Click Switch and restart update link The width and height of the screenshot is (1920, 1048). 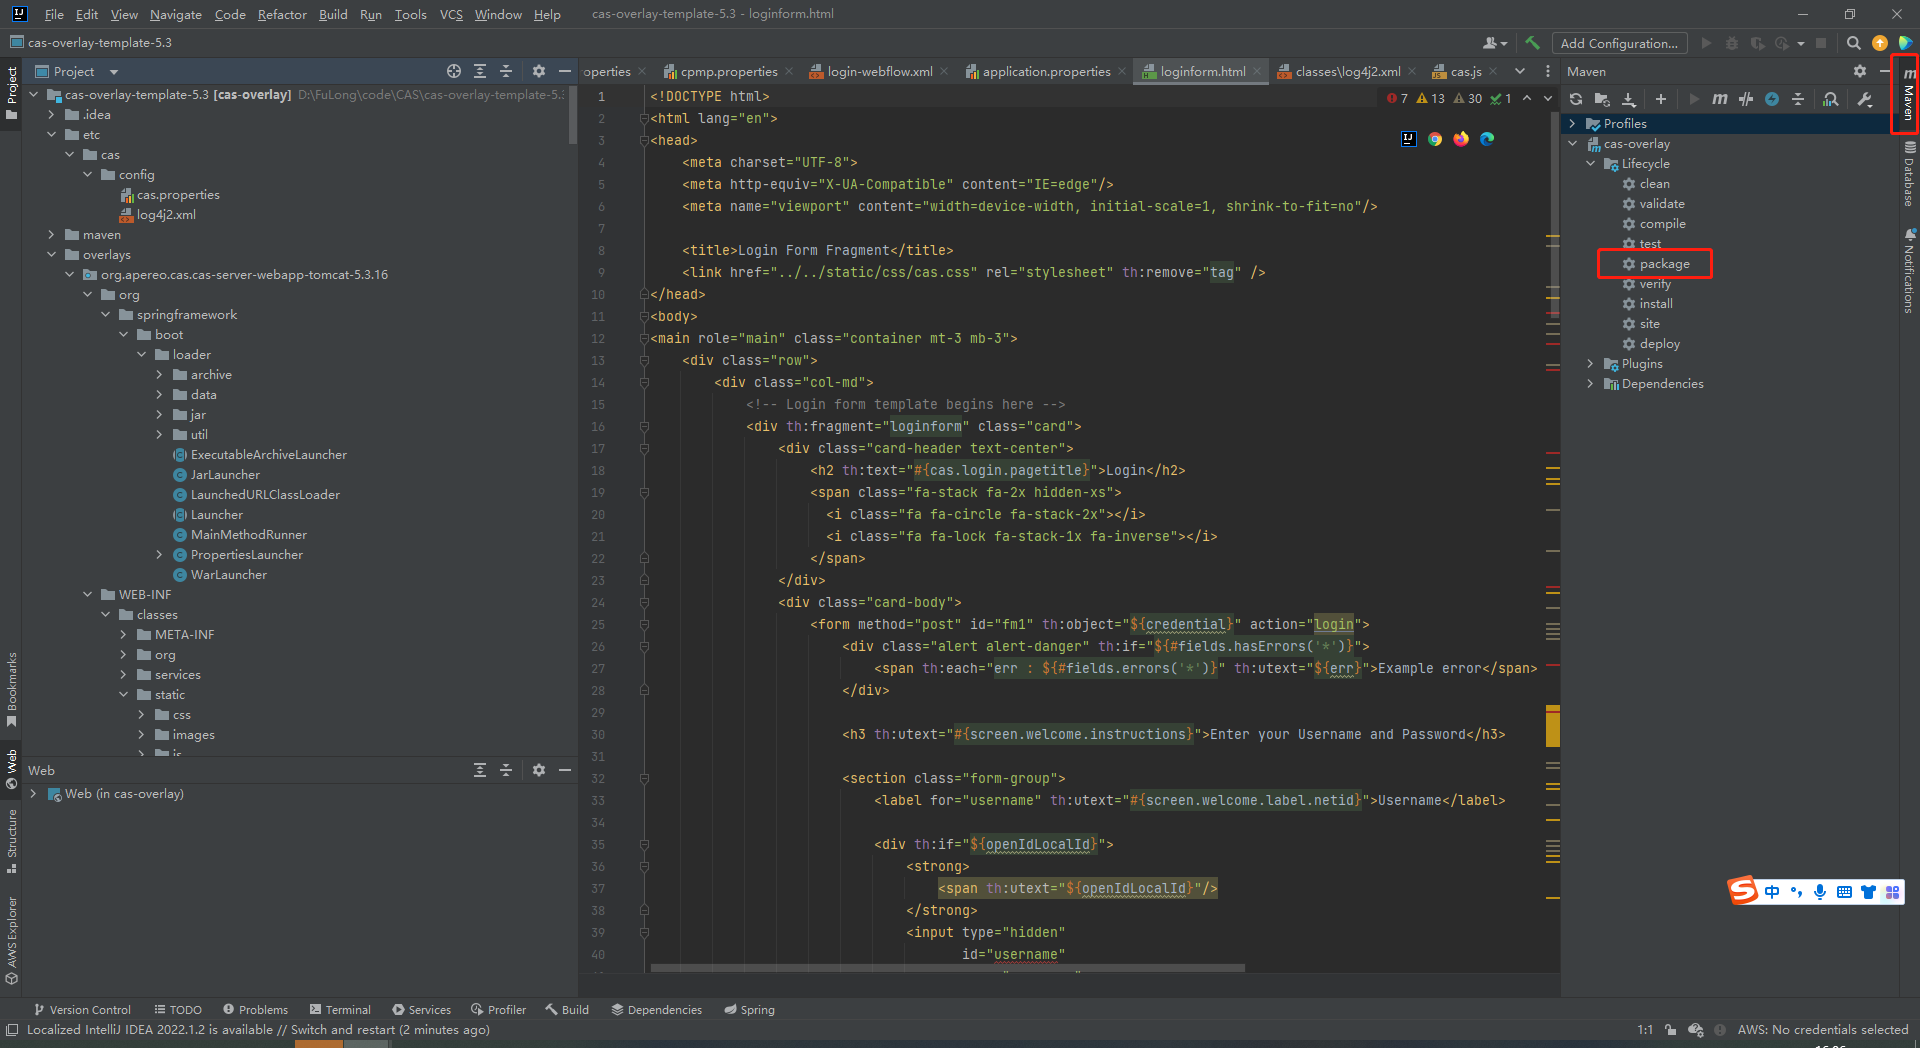343,1030
